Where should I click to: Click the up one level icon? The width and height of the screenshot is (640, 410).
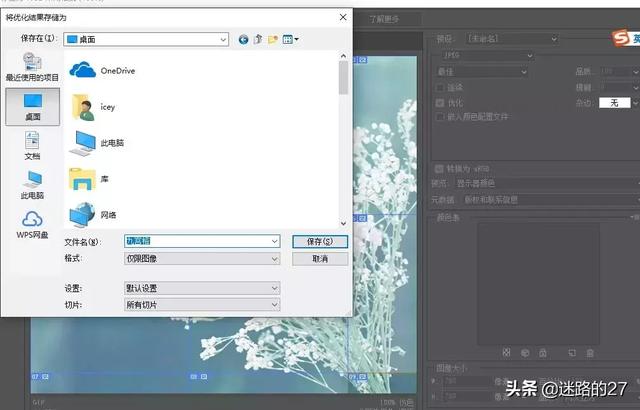[258, 39]
